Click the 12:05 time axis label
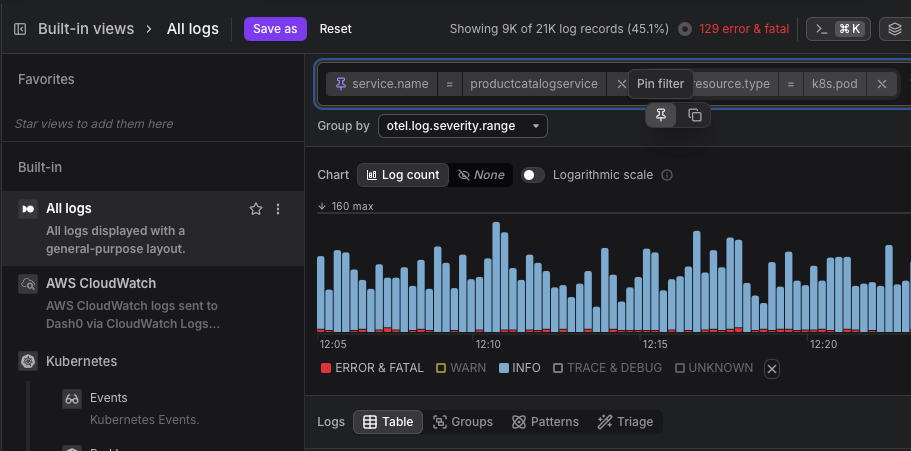The image size is (911, 451). click(x=333, y=345)
